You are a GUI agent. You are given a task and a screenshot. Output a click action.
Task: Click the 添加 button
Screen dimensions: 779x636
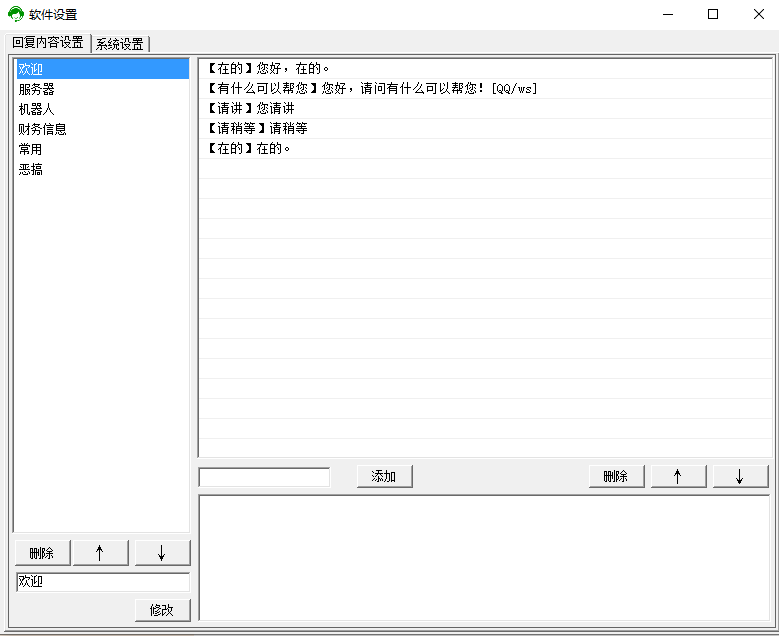(384, 477)
